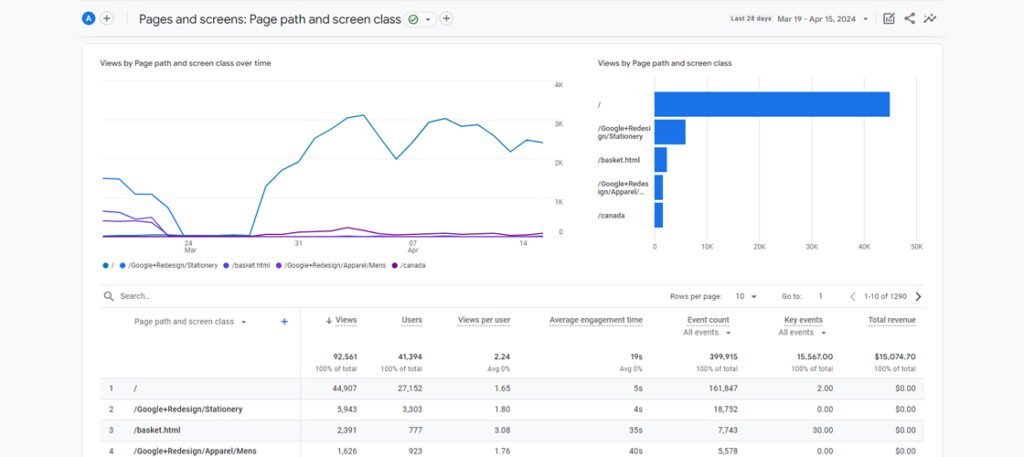Sort table by Views column
This screenshot has width=1024, height=457.
[341, 320]
